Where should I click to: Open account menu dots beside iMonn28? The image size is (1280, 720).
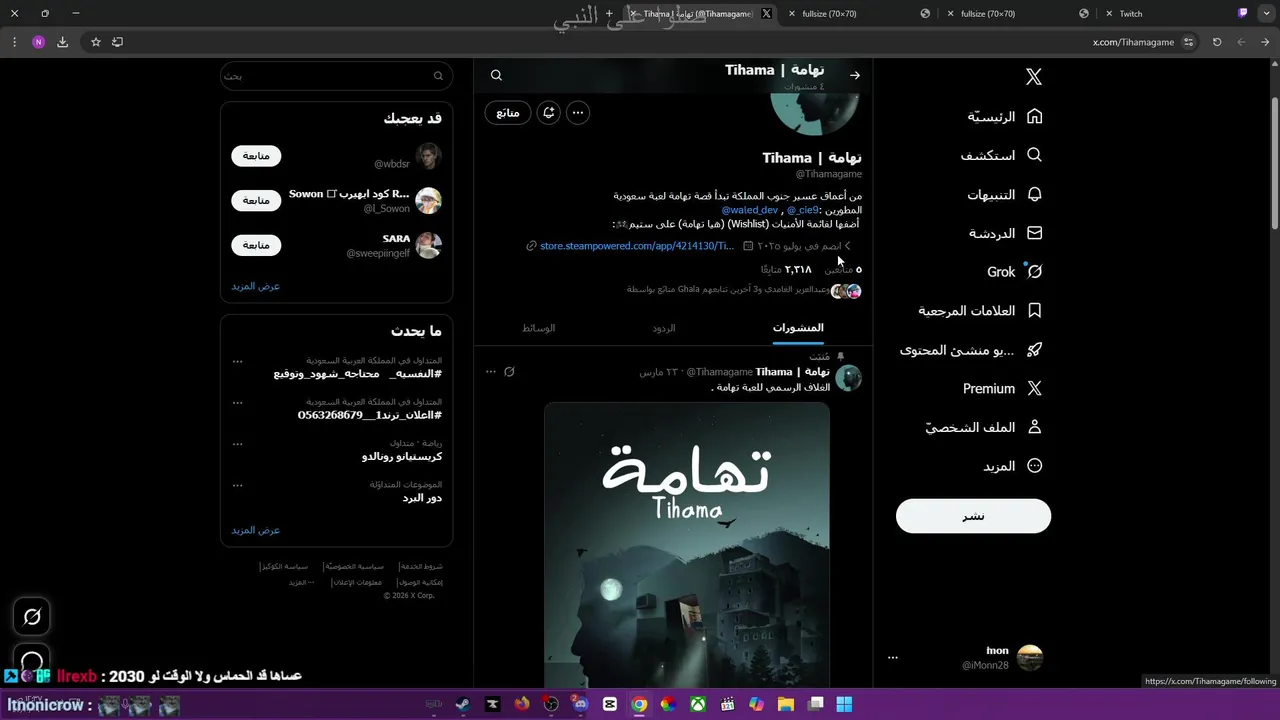pyautogui.click(x=893, y=658)
